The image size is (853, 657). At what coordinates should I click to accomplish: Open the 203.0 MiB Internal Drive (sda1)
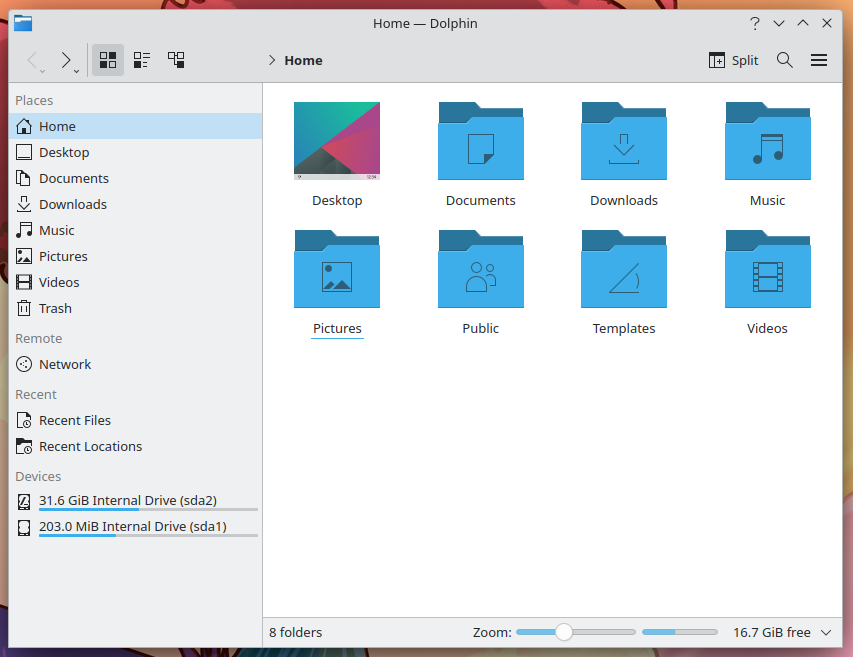point(135,527)
